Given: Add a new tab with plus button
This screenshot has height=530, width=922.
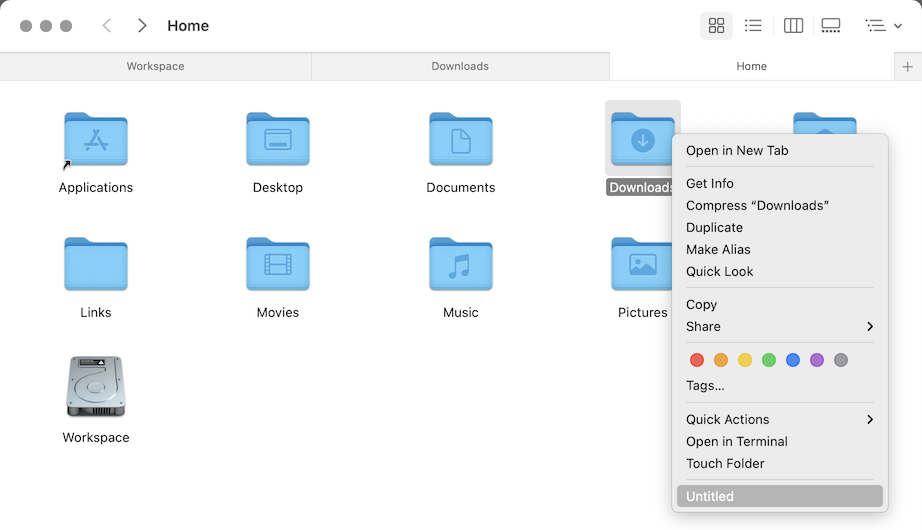Looking at the screenshot, I should pos(907,67).
